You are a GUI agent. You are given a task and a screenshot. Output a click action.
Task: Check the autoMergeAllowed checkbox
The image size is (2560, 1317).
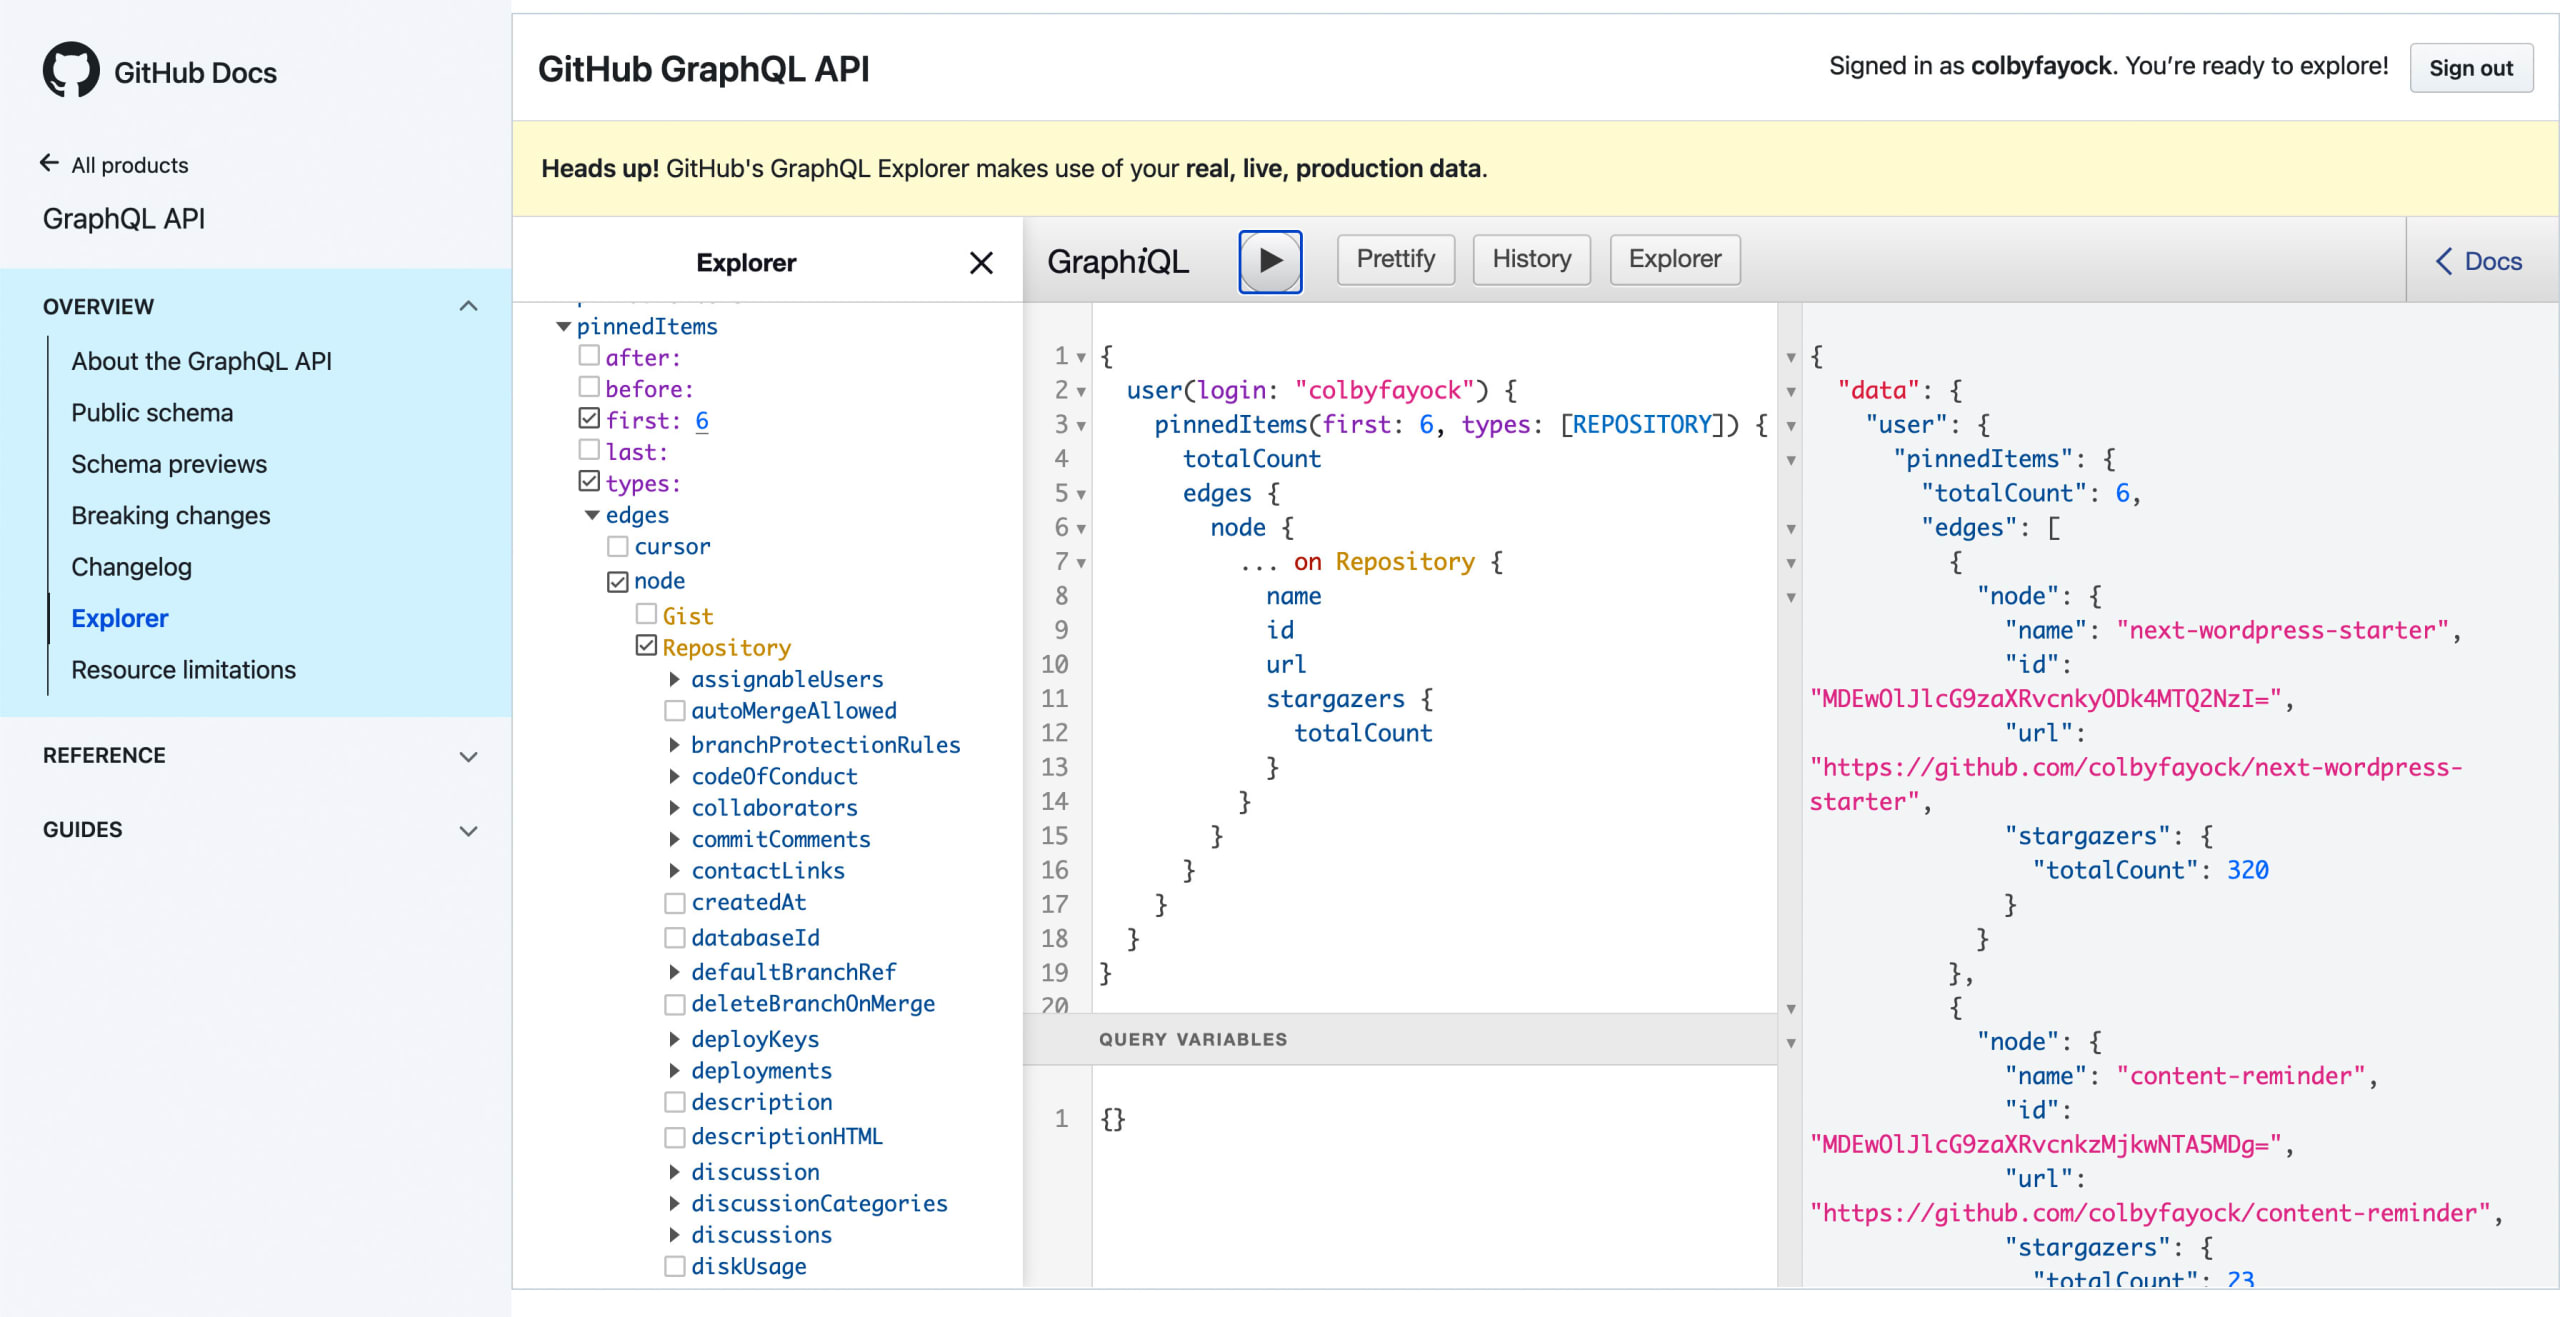675,711
